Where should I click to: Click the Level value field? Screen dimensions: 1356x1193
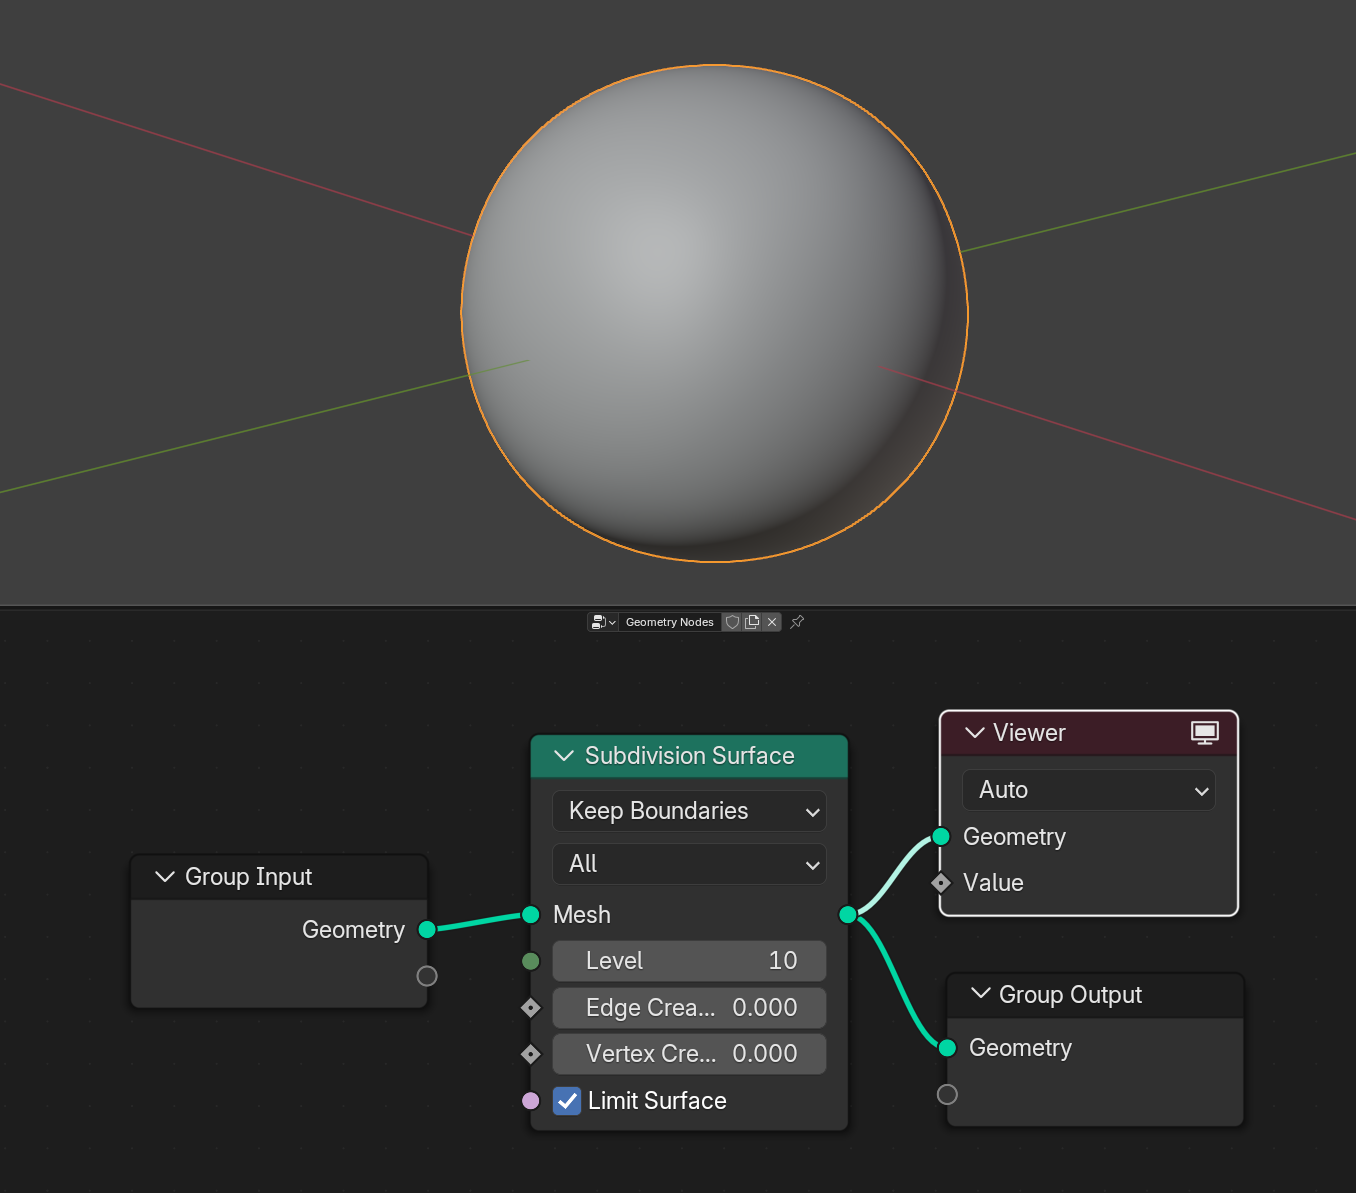tap(689, 961)
